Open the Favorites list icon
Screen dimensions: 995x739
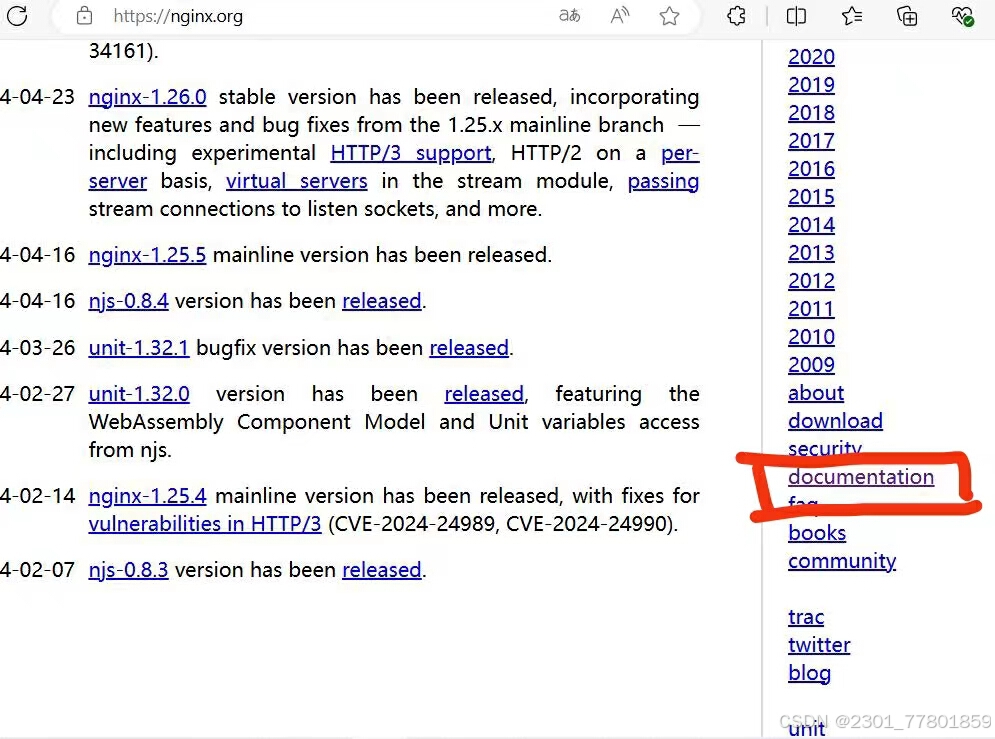pos(852,15)
